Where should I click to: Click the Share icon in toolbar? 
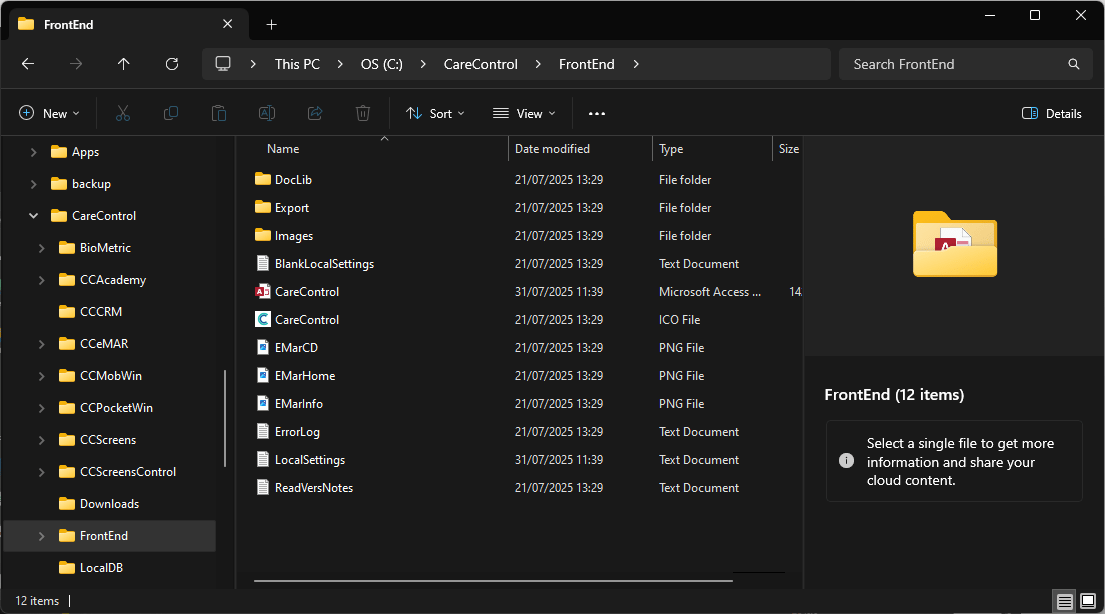point(315,113)
